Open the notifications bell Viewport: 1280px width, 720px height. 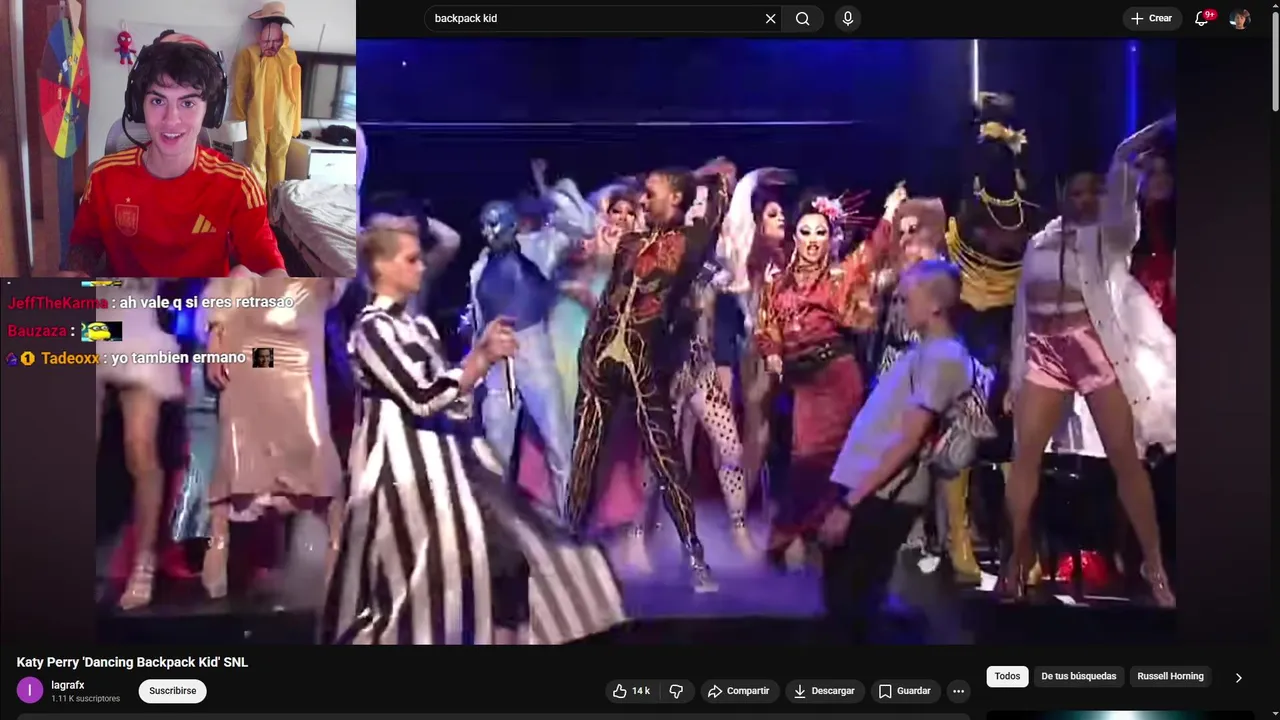click(1203, 19)
